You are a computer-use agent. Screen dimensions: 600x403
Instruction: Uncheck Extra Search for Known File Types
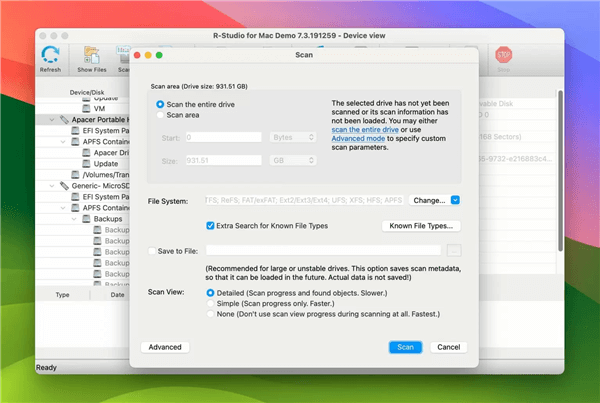(x=210, y=226)
